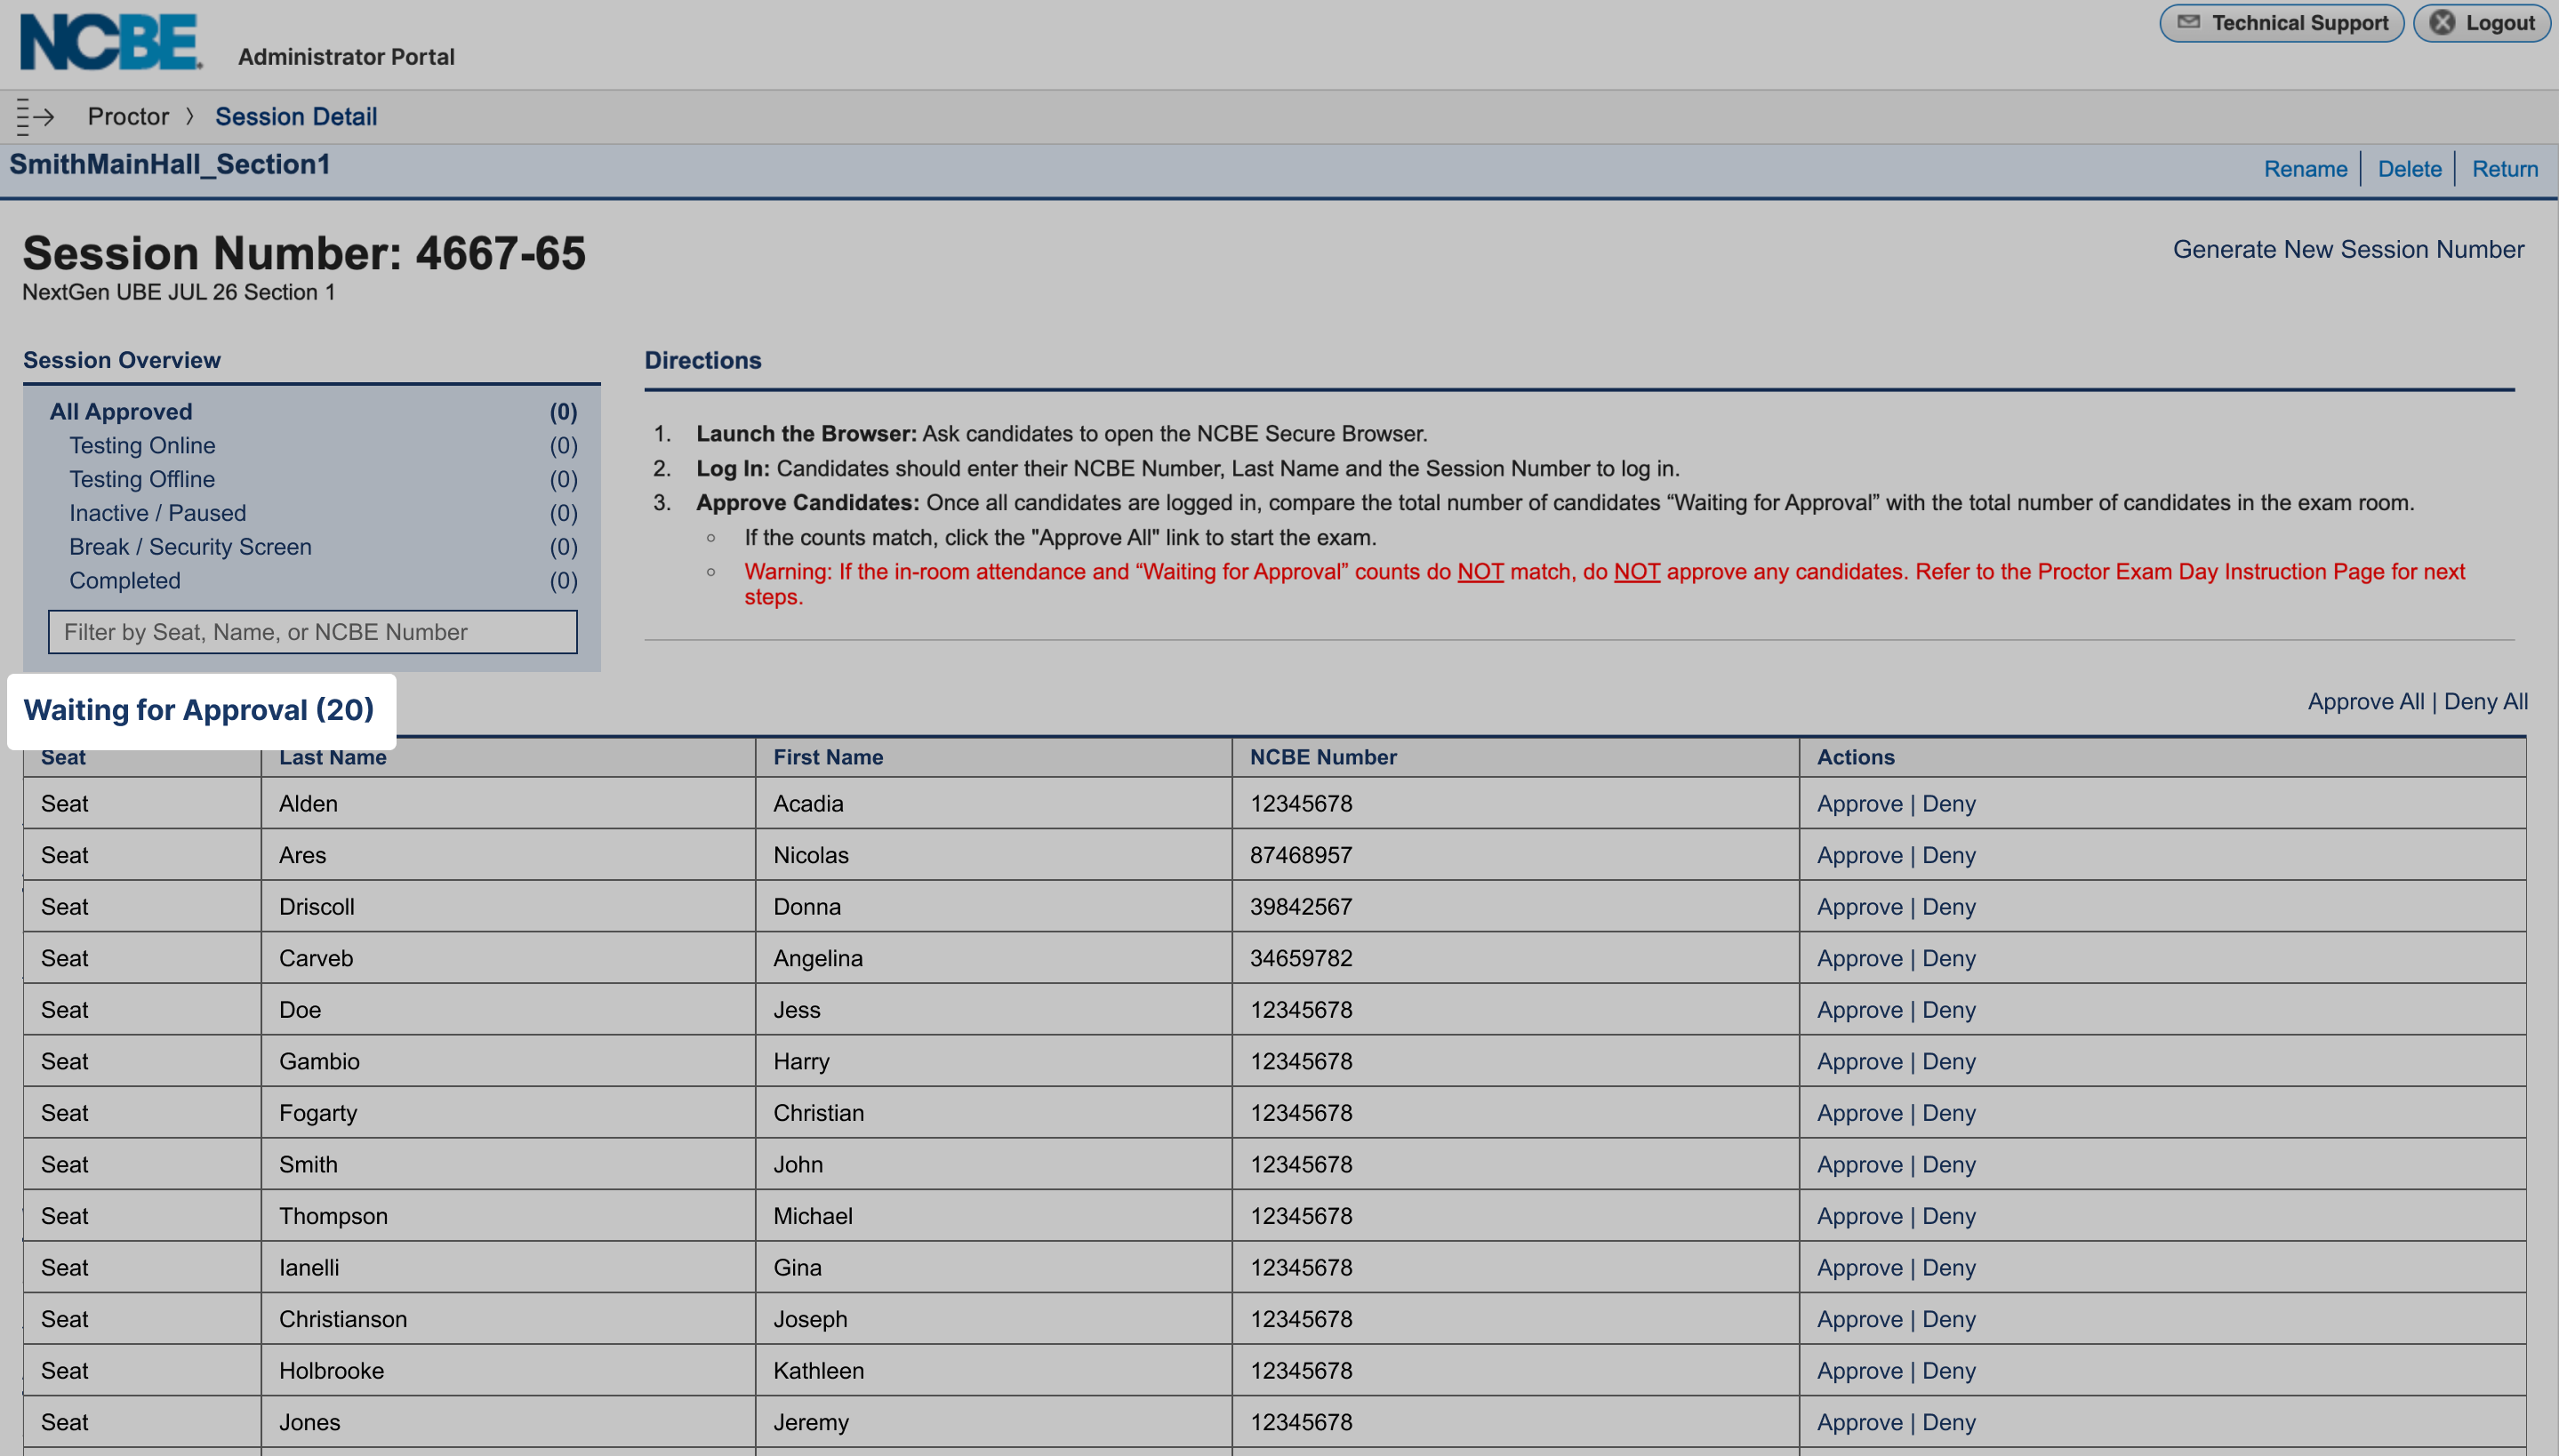Deny candidate Carveb Angelina

coord(1949,959)
